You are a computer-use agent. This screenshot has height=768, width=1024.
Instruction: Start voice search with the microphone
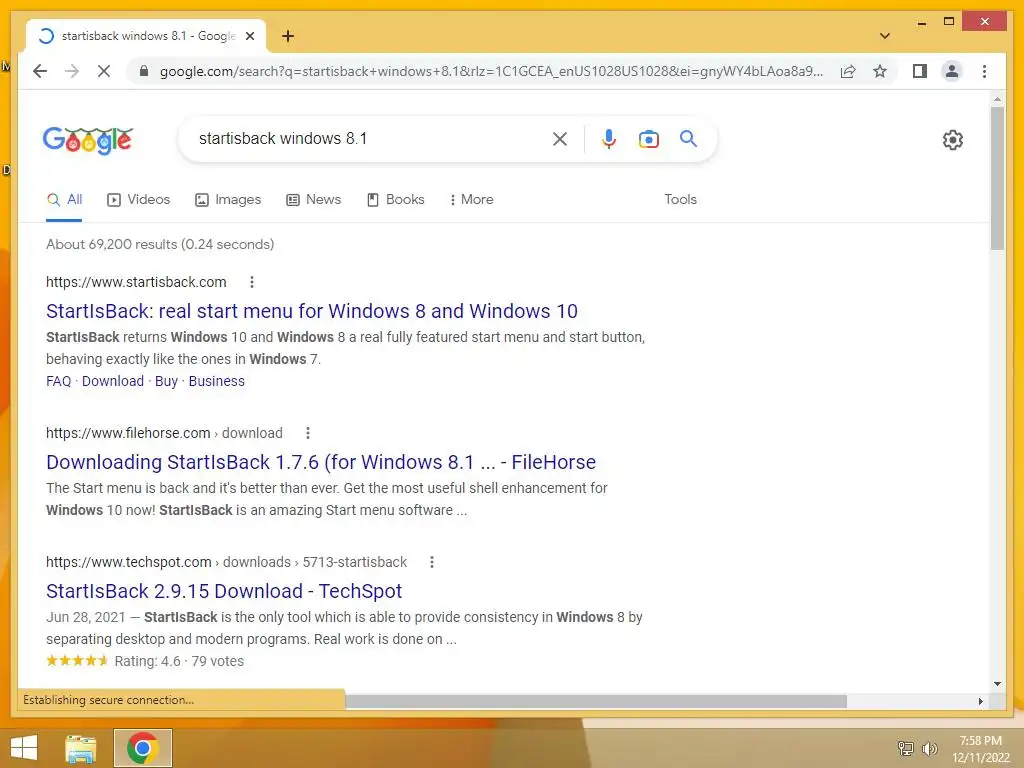[609, 138]
